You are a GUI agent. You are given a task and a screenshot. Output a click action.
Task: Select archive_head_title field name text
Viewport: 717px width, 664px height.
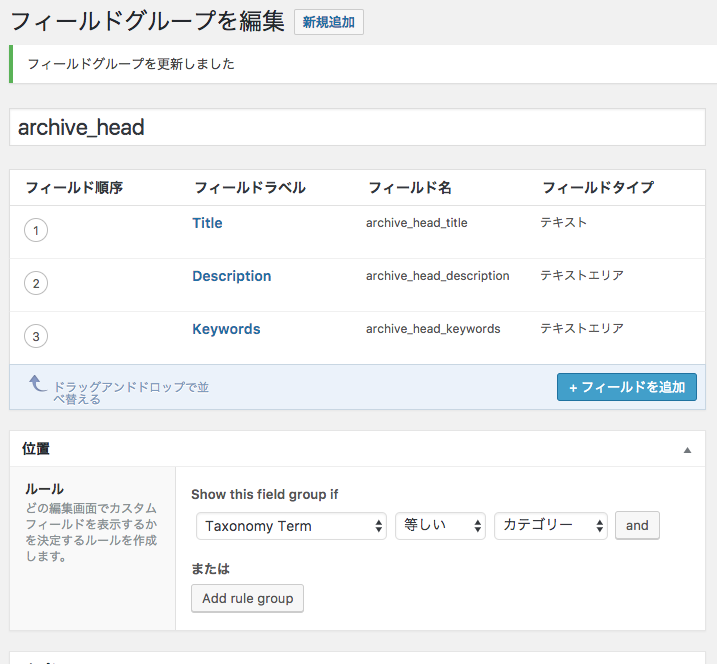coord(417,223)
